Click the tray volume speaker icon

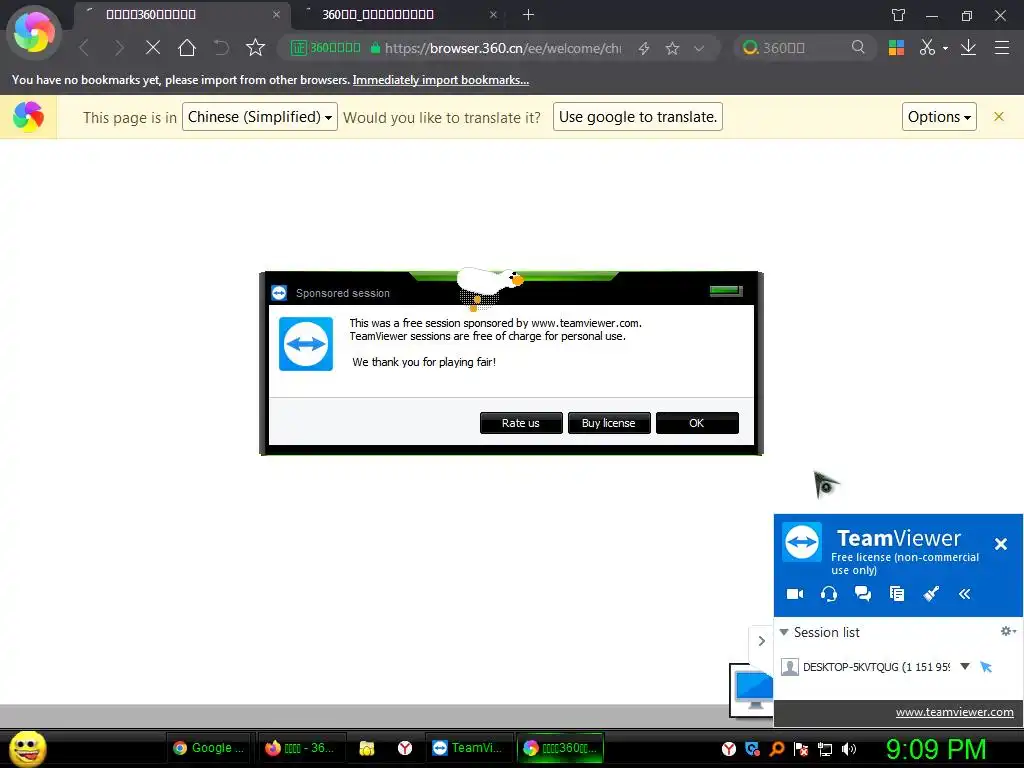coord(849,749)
